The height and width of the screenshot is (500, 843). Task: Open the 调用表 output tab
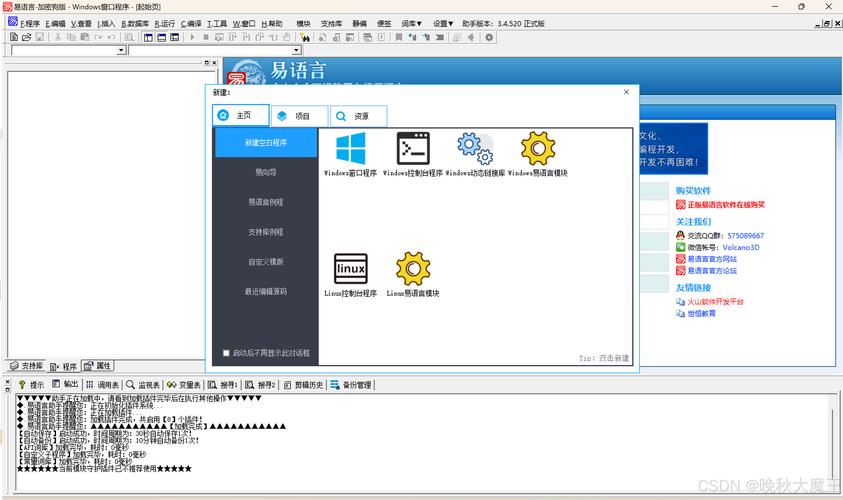point(103,385)
